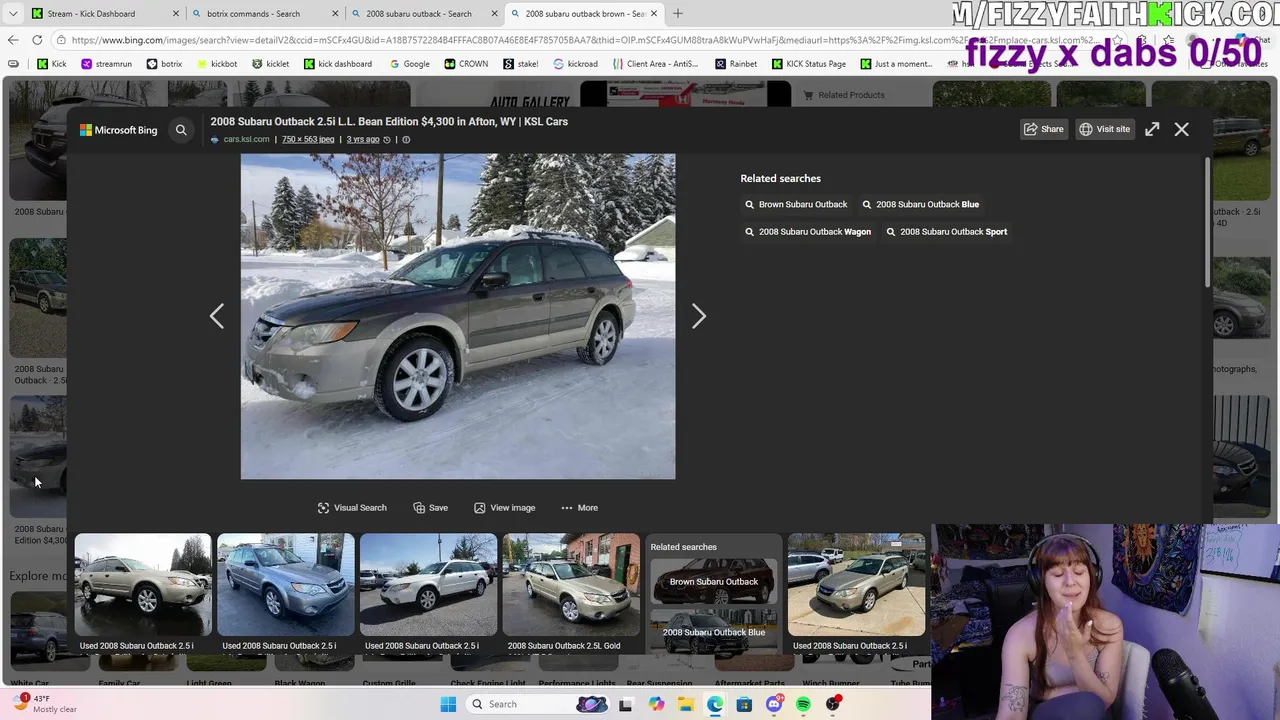Click the 750 × 563 jpeg size link
This screenshot has width=1280, height=720.
[x=308, y=140]
